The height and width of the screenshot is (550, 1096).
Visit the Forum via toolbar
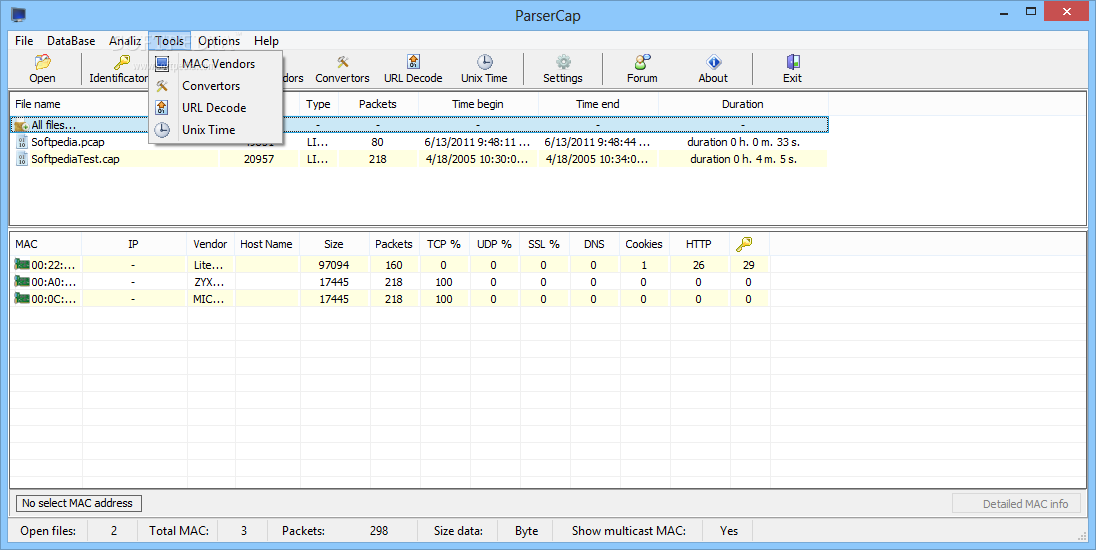(642, 68)
